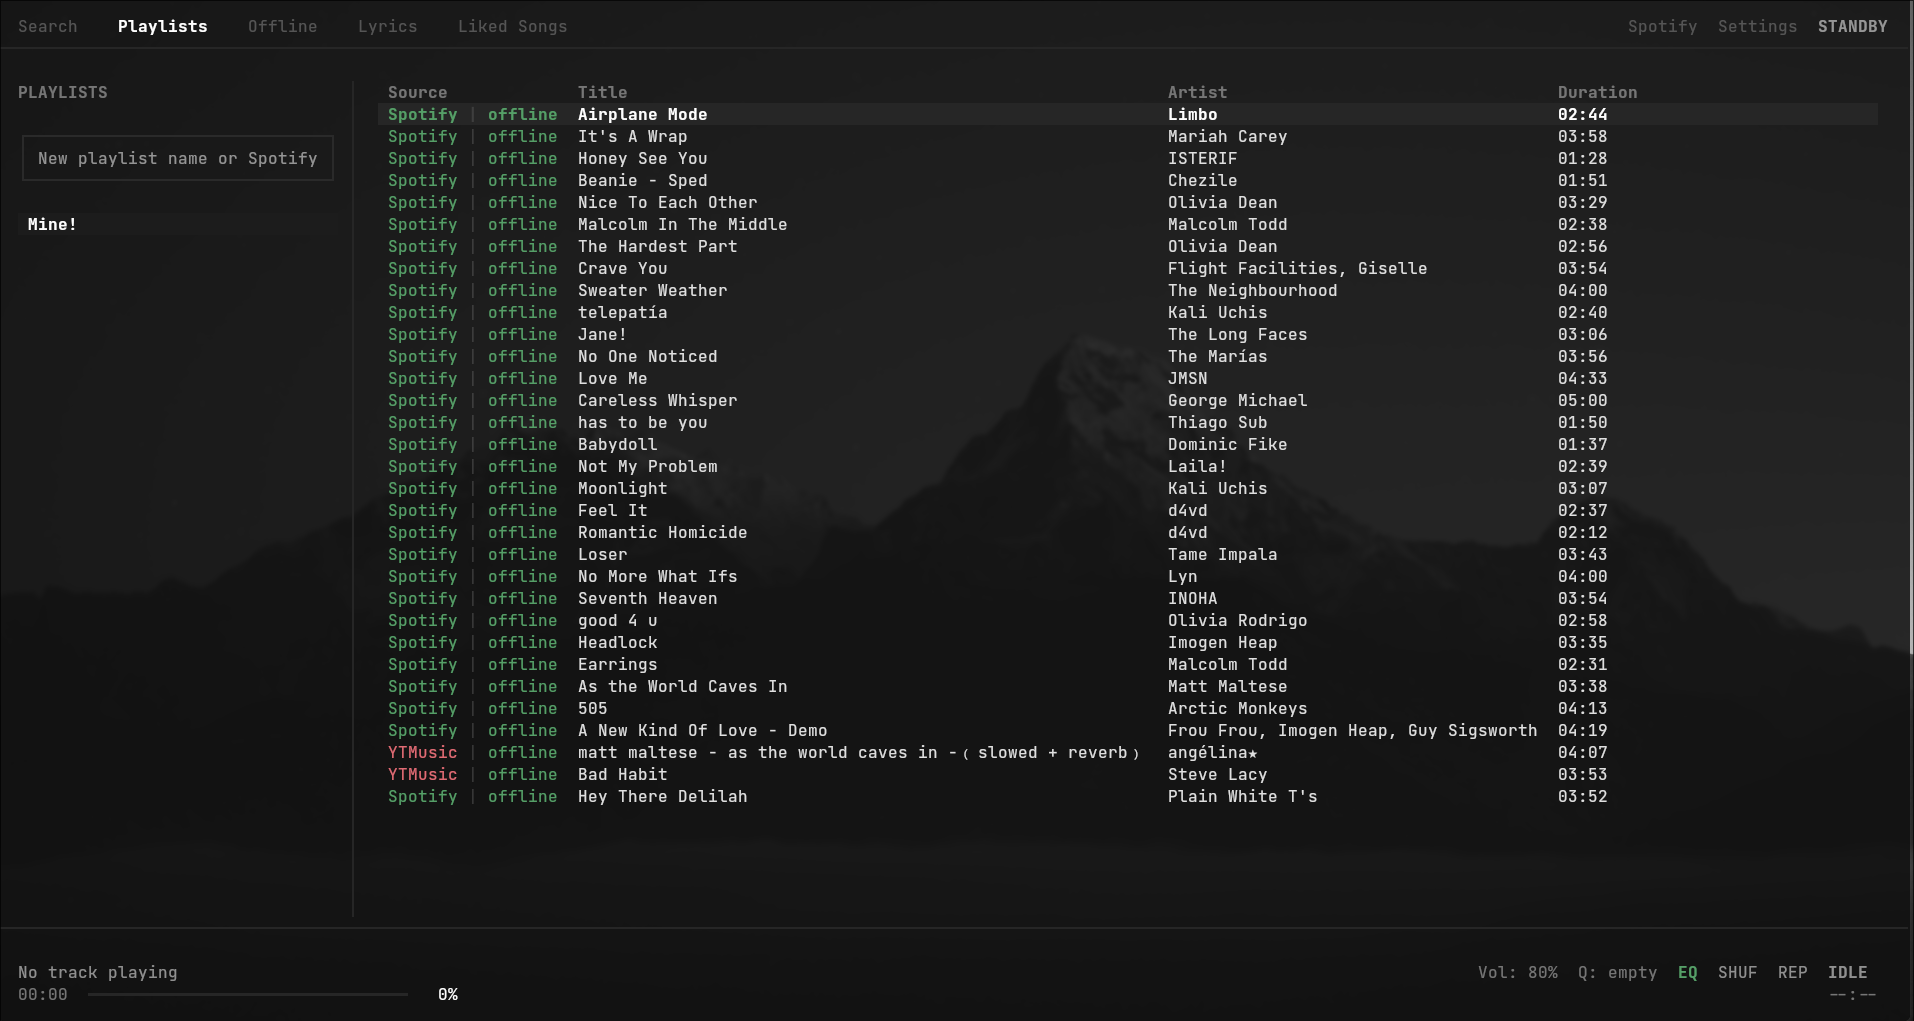Select the track Honey See You
Image resolution: width=1914 pixels, height=1021 pixels.
[1128, 158]
